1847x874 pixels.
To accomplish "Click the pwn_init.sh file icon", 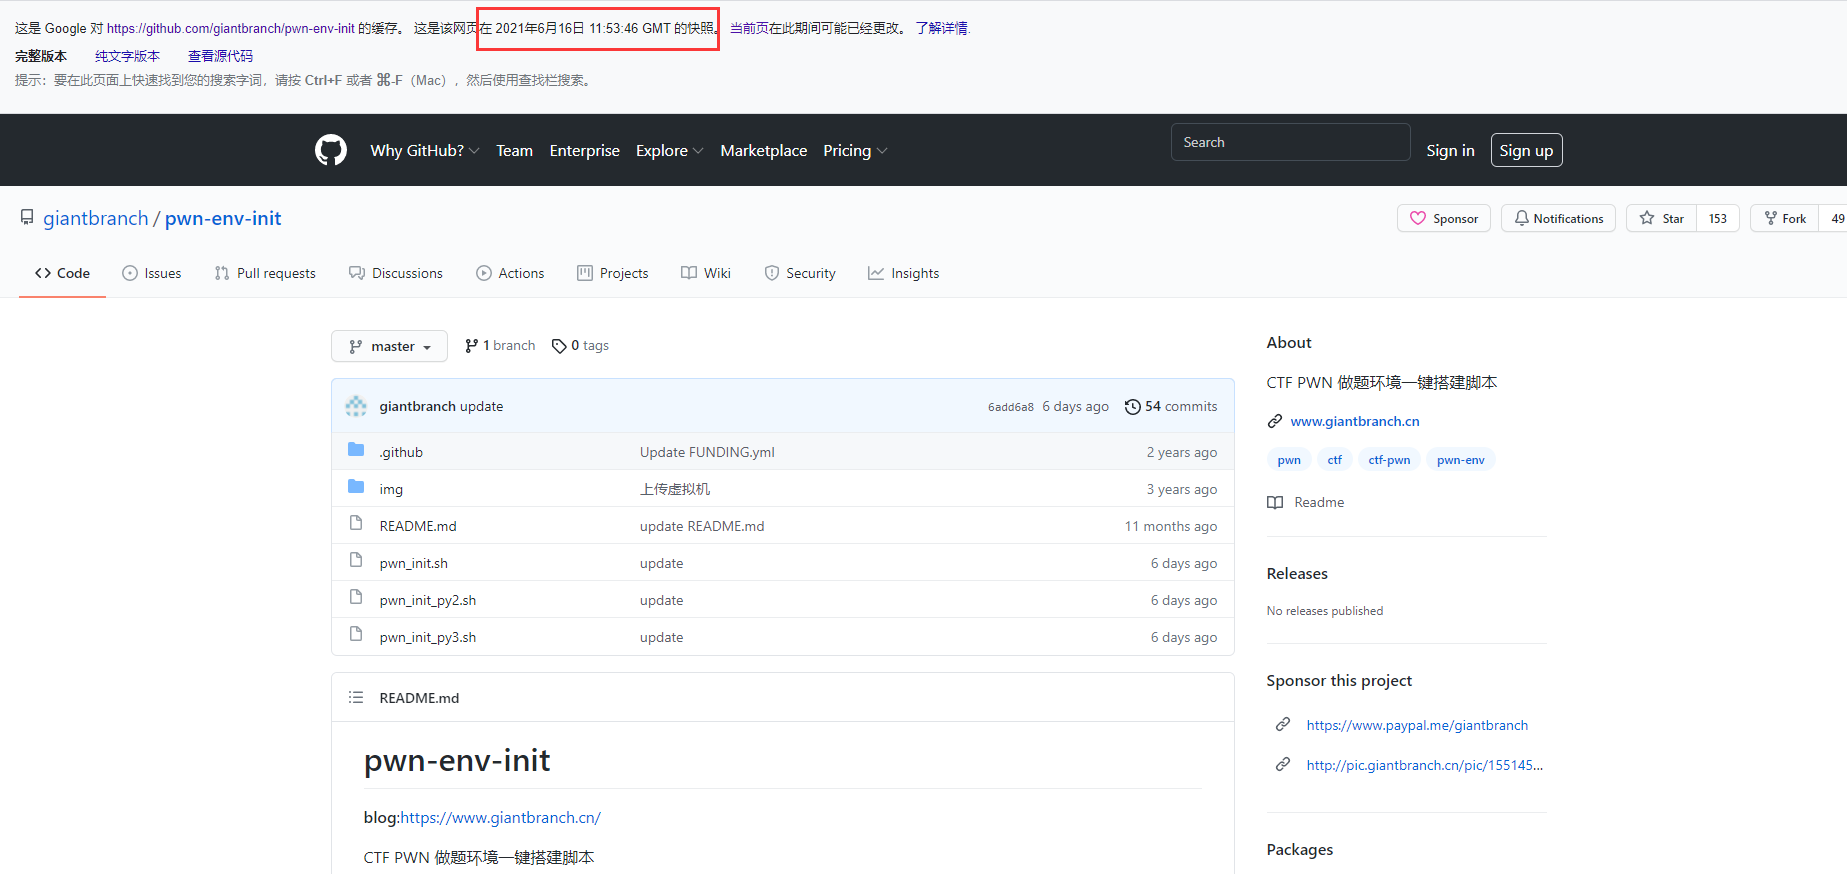I will point(356,560).
